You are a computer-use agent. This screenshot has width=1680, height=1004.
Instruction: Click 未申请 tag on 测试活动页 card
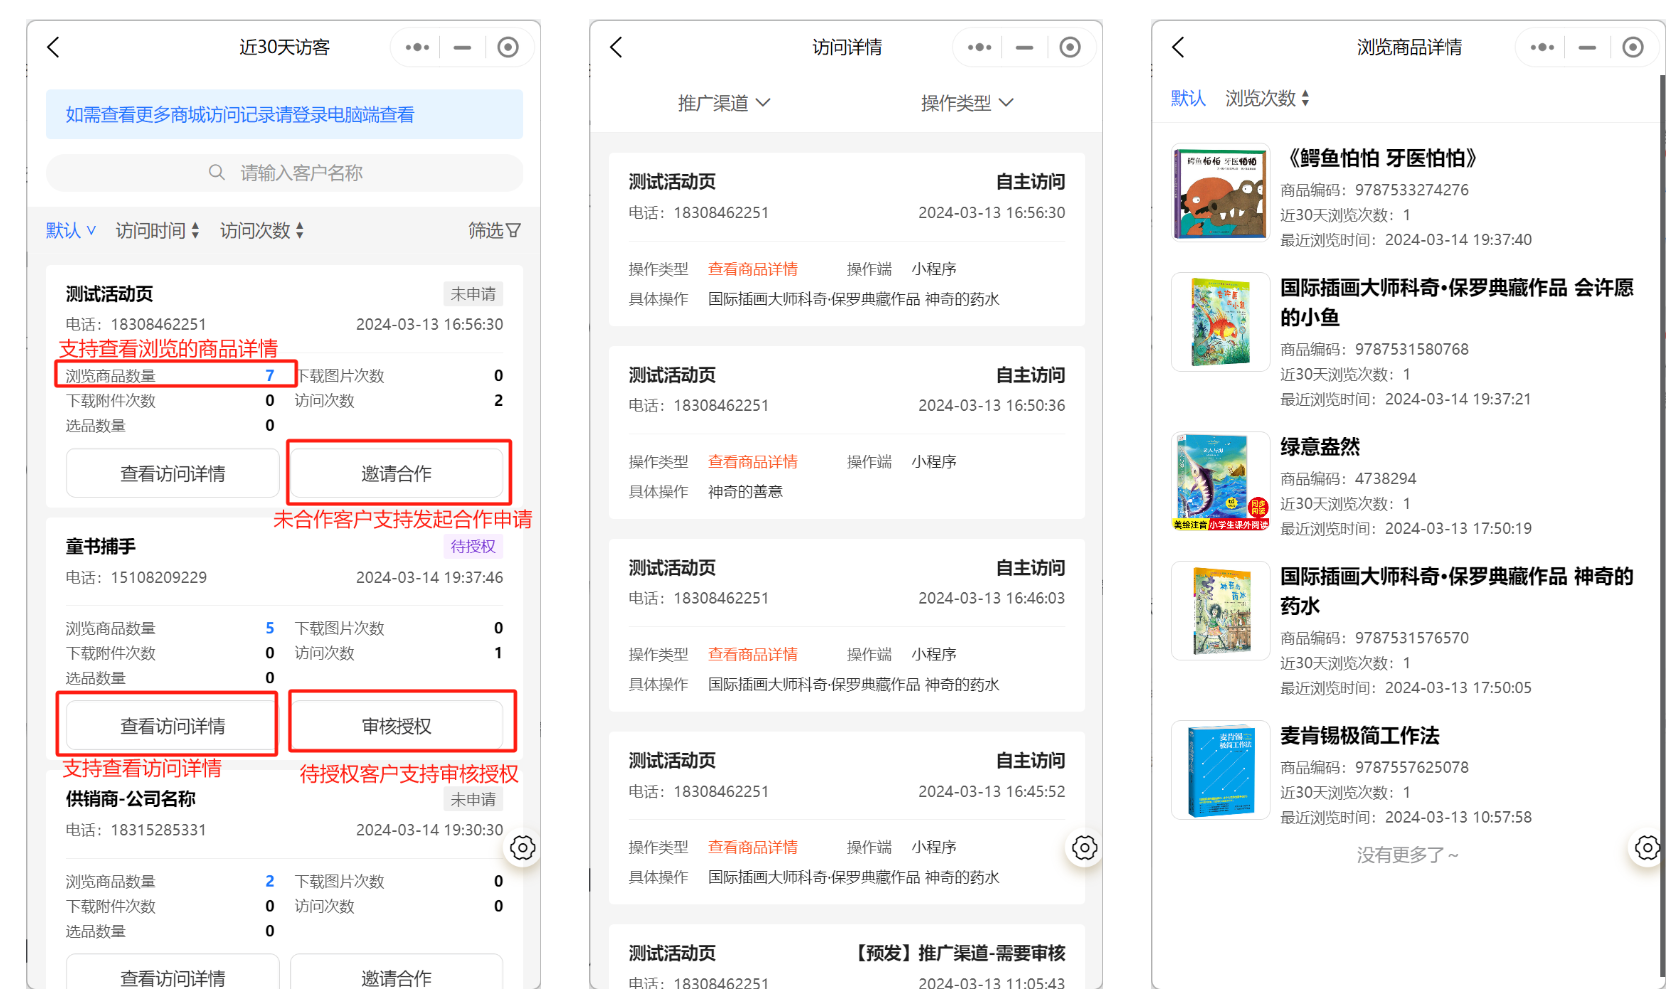(473, 294)
